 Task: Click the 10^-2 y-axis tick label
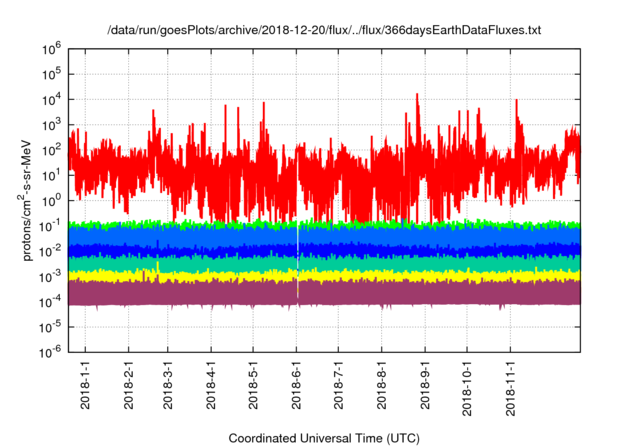pos(51,252)
